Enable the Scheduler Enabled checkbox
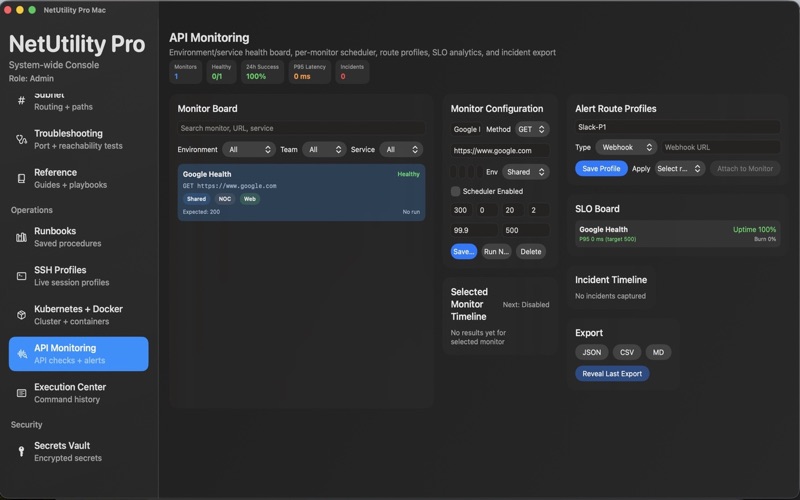800x500 pixels. click(x=455, y=191)
